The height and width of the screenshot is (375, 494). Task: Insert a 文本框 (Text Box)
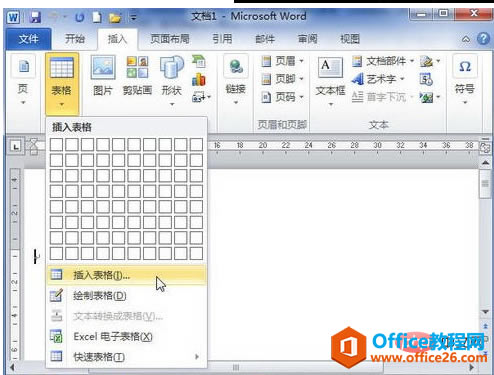pyautogui.click(x=330, y=82)
